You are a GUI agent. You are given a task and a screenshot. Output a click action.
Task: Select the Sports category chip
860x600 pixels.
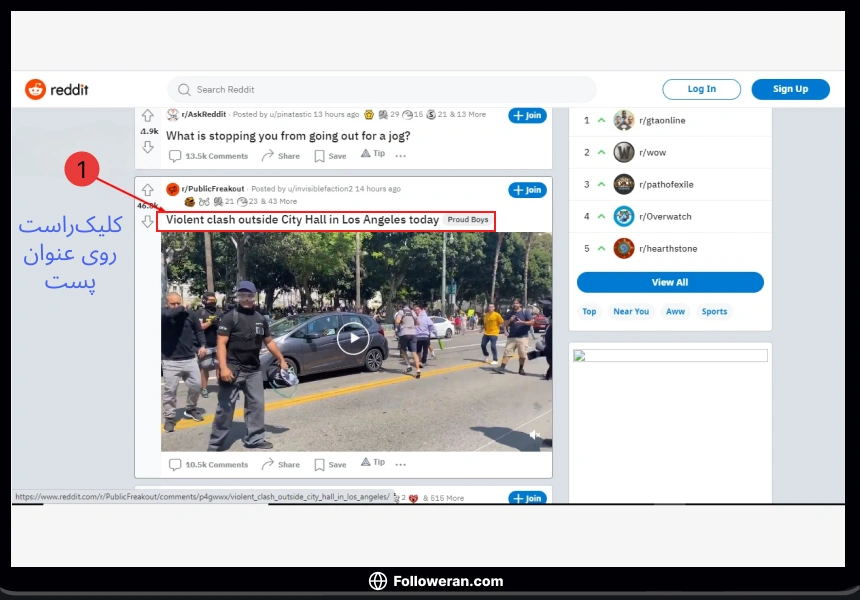pyautogui.click(x=714, y=311)
